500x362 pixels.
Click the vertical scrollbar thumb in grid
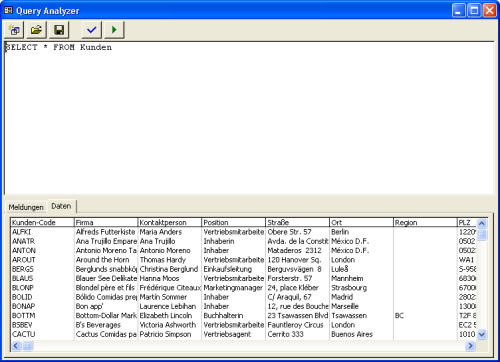coord(482,234)
